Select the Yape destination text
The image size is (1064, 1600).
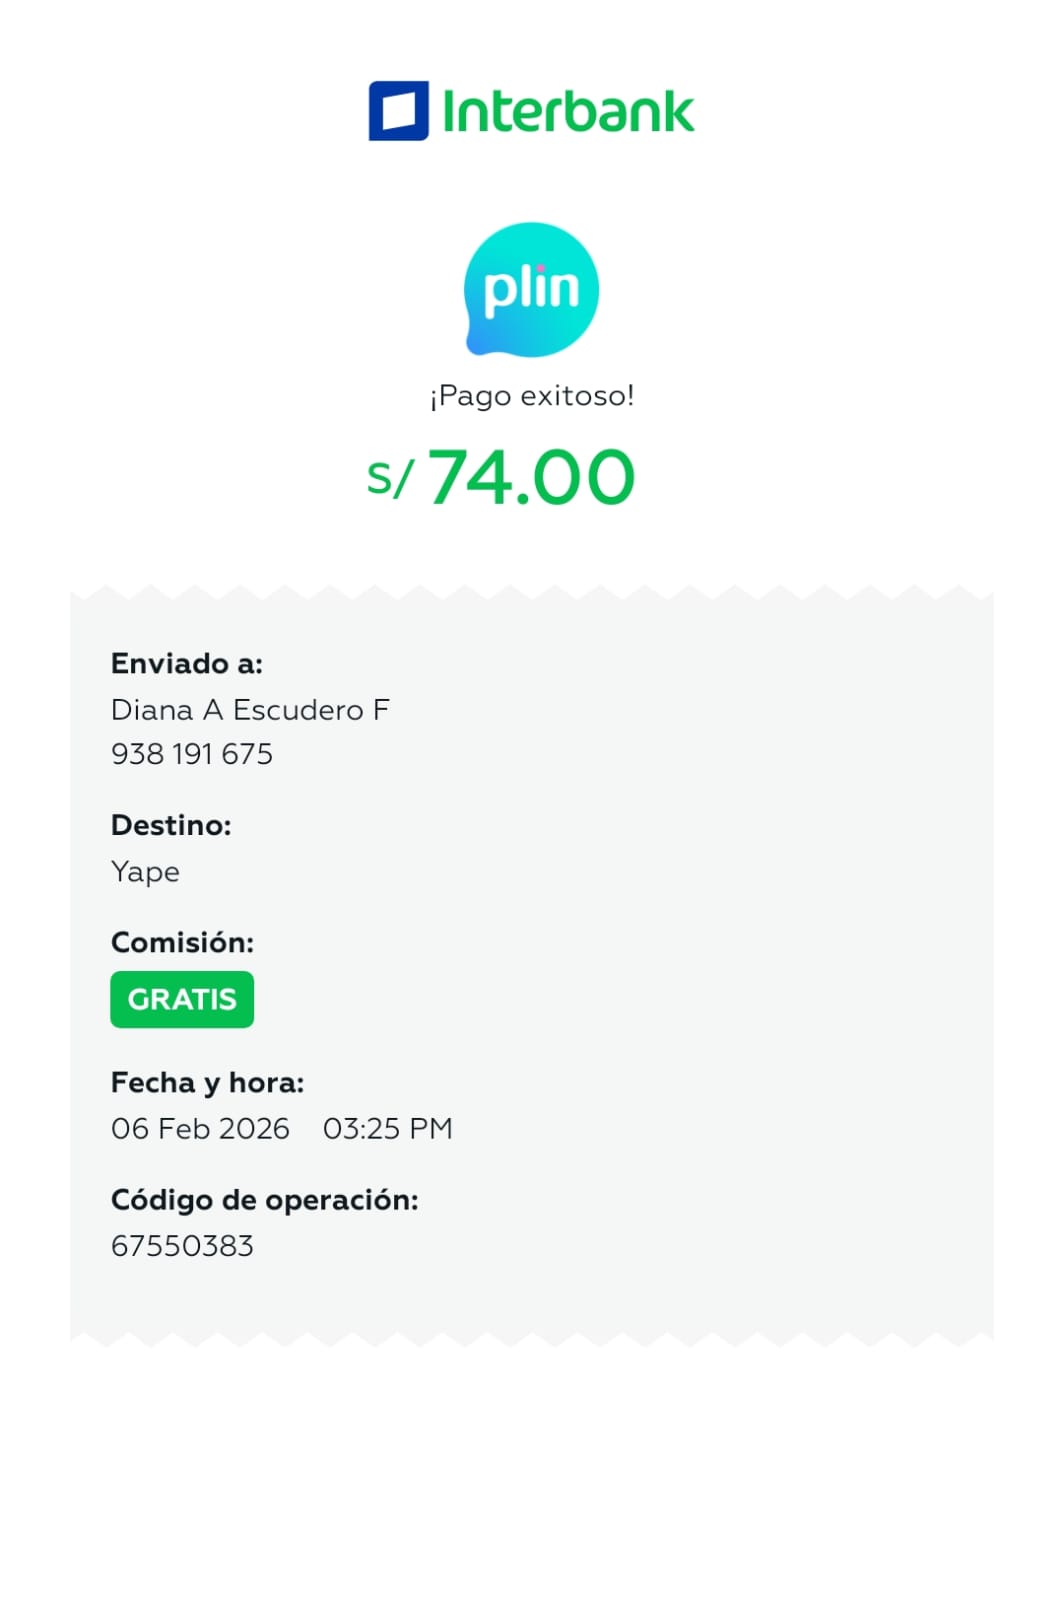tap(146, 872)
